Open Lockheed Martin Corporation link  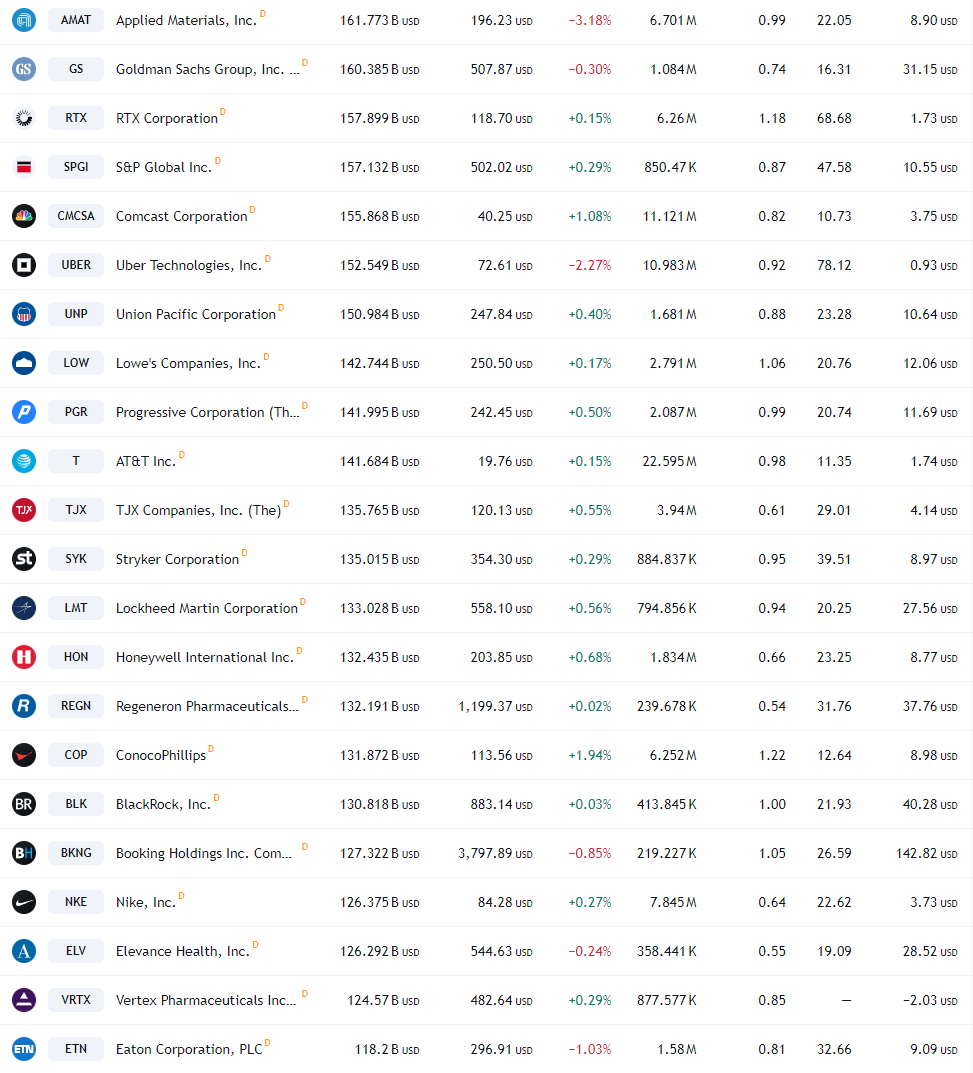click(207, 608)
